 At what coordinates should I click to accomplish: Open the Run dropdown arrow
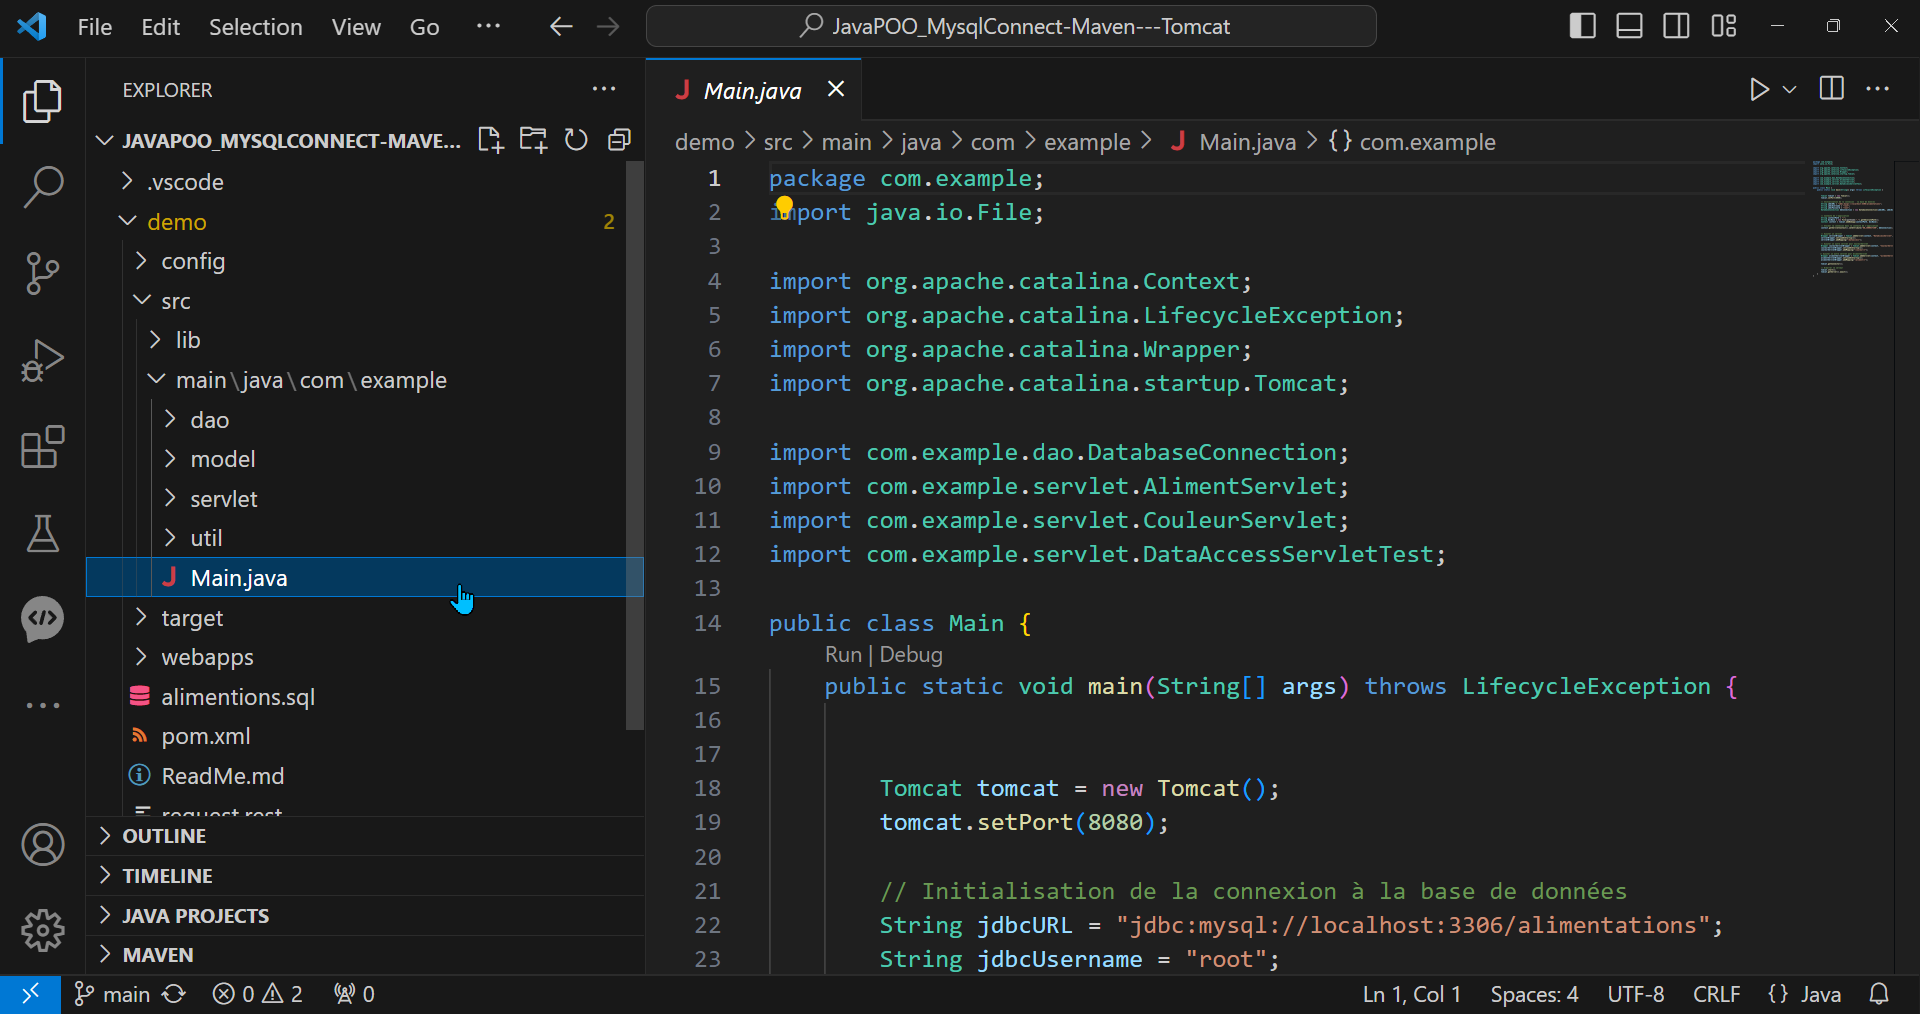pyautogui.click(x=1790, y=90)
